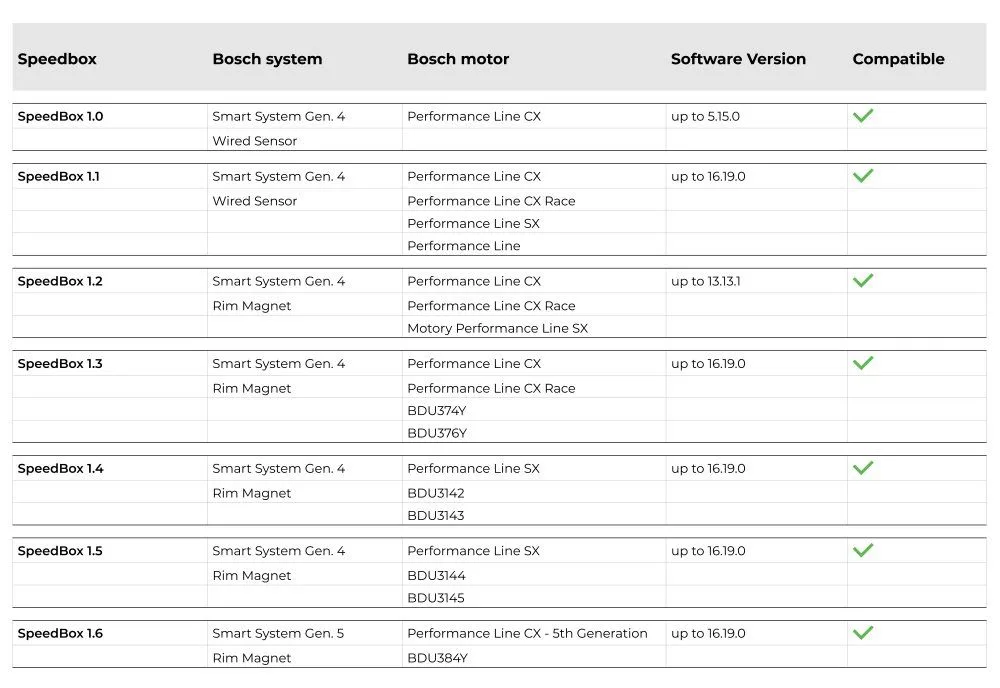
Task: Click 'Motory Performance Line SX' cell
Action: 497,328
